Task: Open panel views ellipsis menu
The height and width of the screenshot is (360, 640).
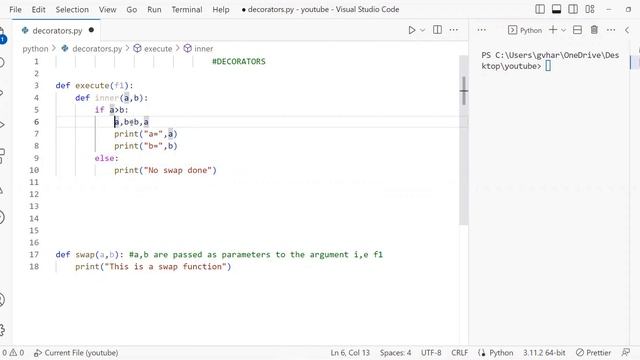Action: pyautogui.click(x=481, y=30)
